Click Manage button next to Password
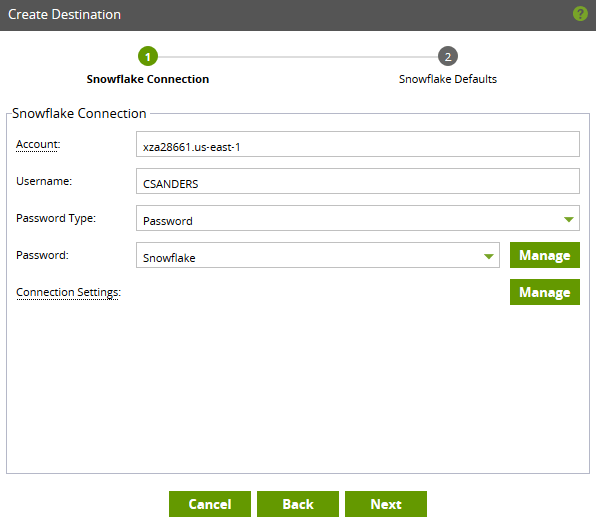Viewport: 596px width, 526px height. tap(545, 255)
